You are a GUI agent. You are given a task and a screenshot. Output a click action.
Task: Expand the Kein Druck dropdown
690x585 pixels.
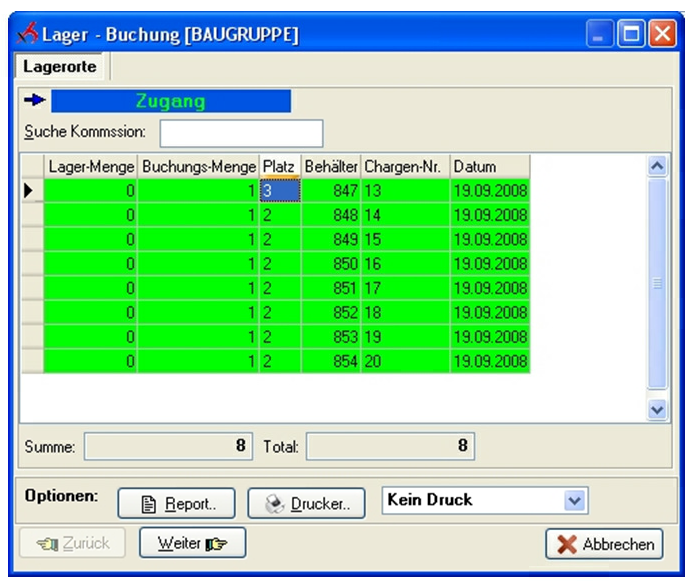tap(573, 500)
